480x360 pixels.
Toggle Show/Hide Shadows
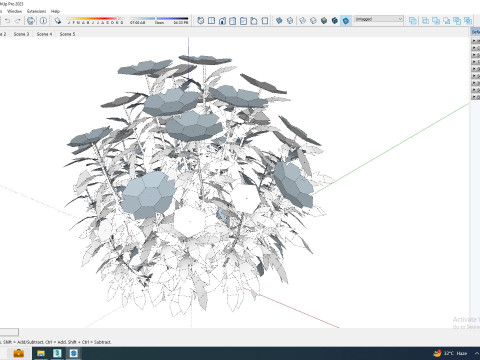(58, 21)
